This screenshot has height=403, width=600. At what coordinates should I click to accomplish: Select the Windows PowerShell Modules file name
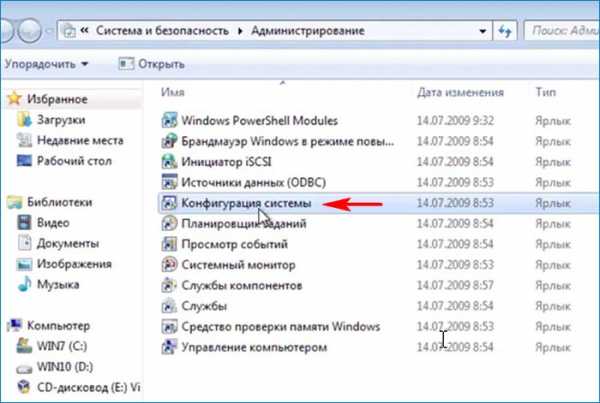(259, 121)
